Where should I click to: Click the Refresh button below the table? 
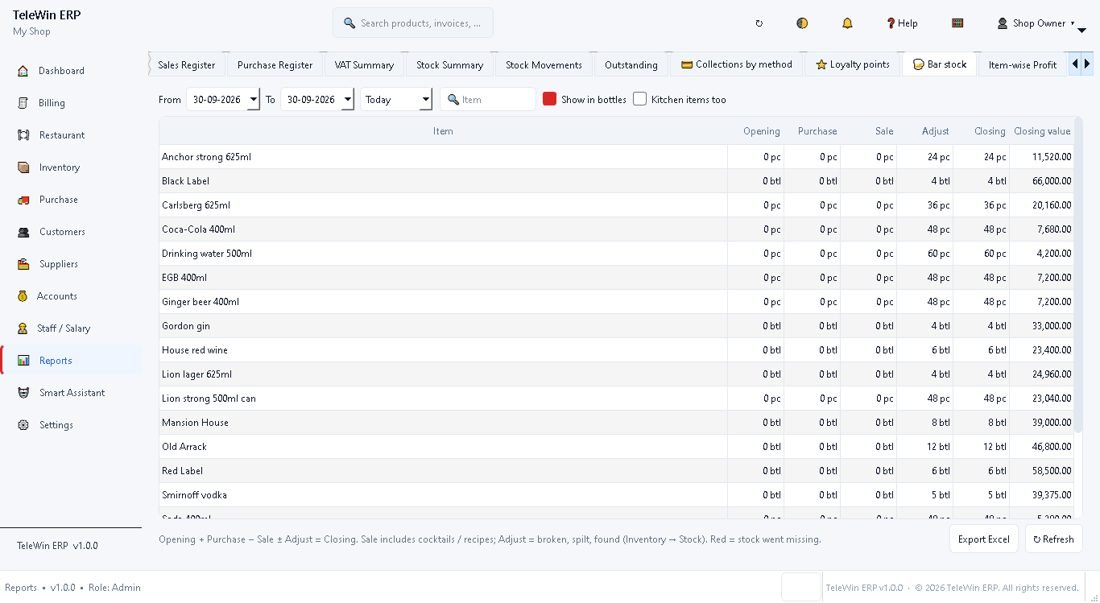coord(1053,539)
